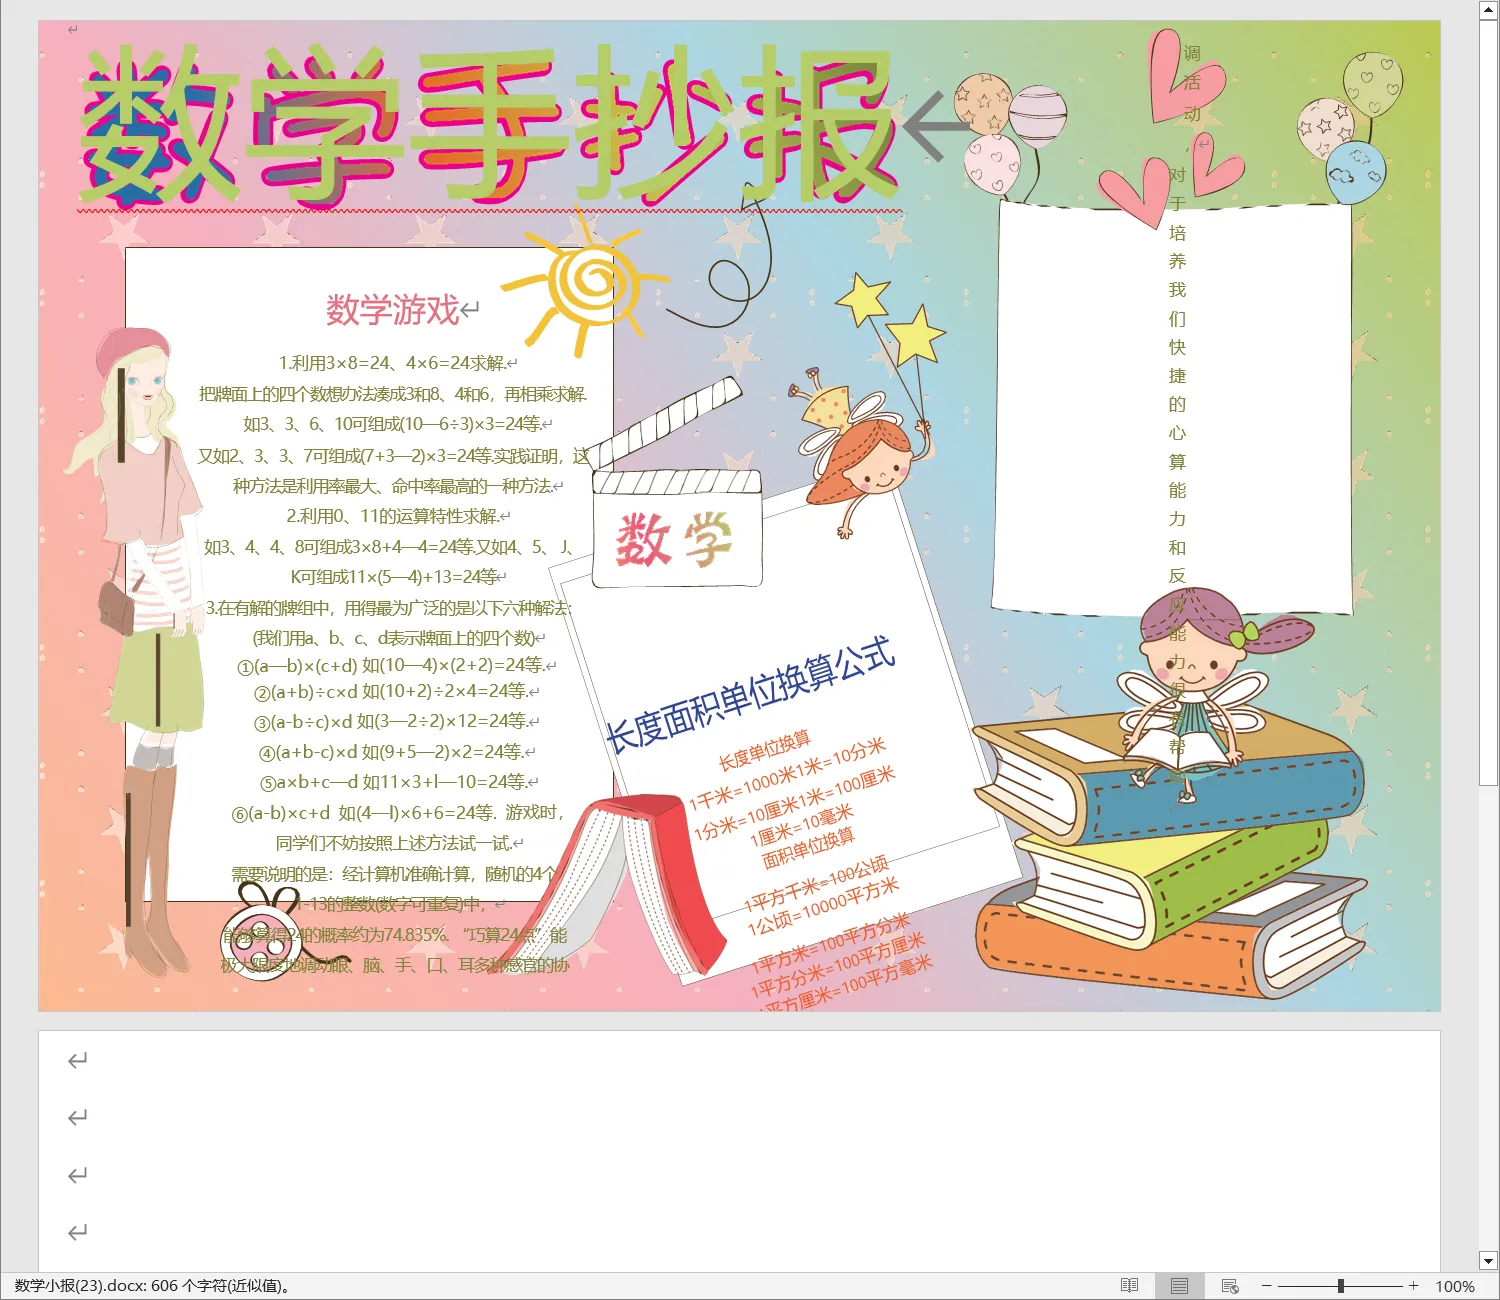This screenshot has width=1500, height=1300.
Task: Click the 数学游戏 heading
Action: pos(392,310)
